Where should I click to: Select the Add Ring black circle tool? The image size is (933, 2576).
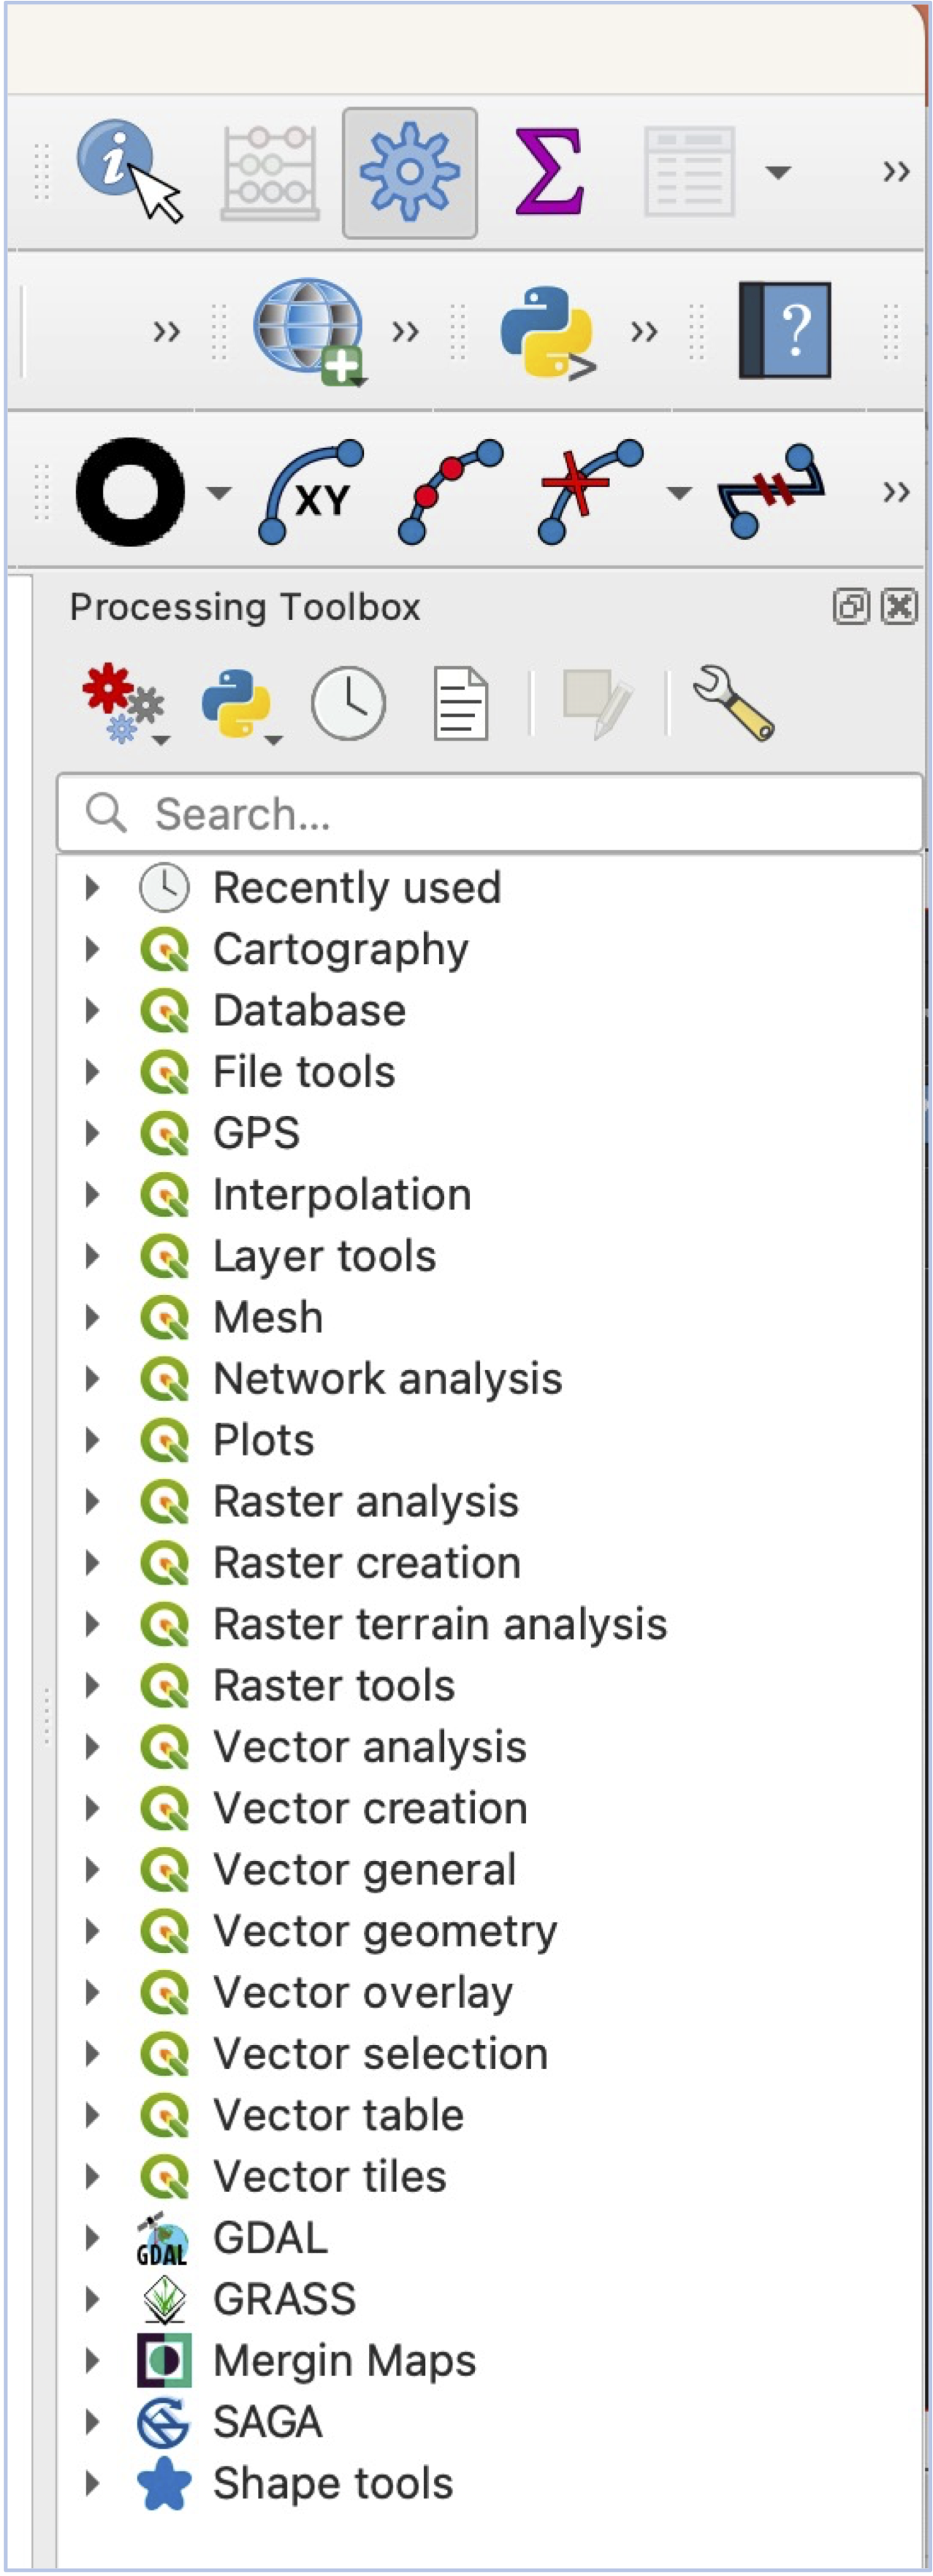point(130,492)
